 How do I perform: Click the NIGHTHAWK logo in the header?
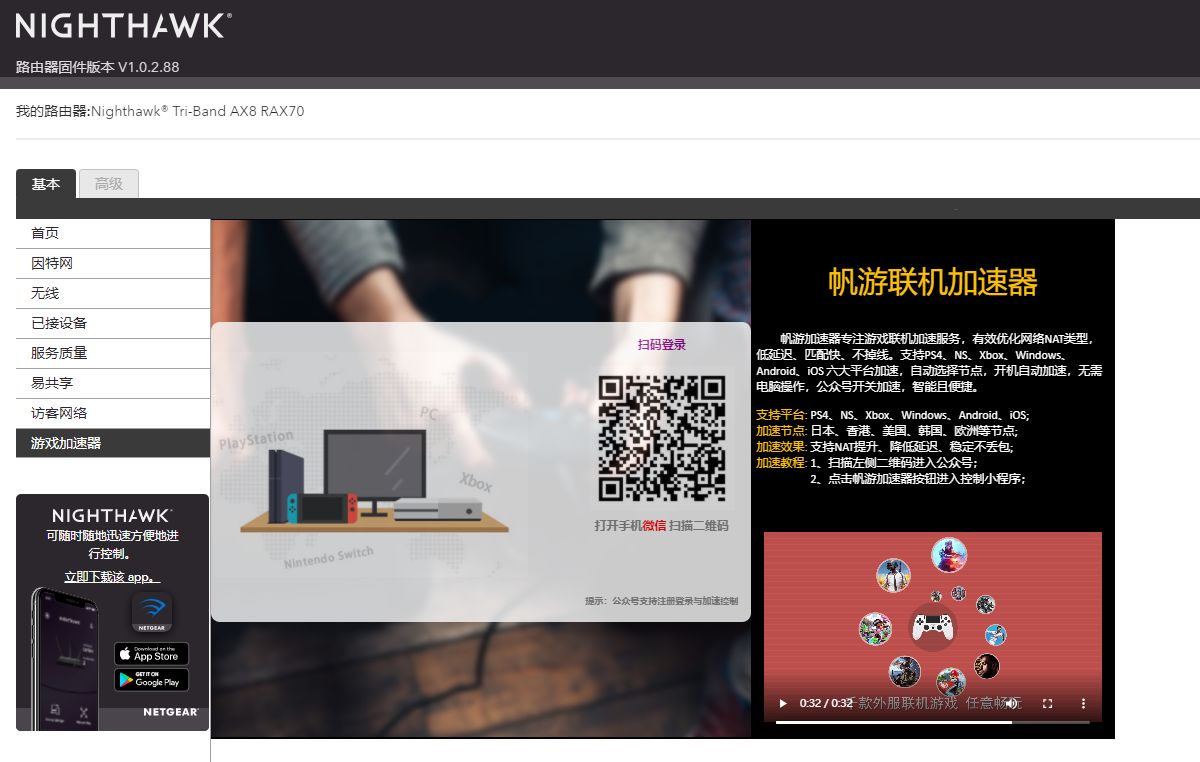pos(123,25)
